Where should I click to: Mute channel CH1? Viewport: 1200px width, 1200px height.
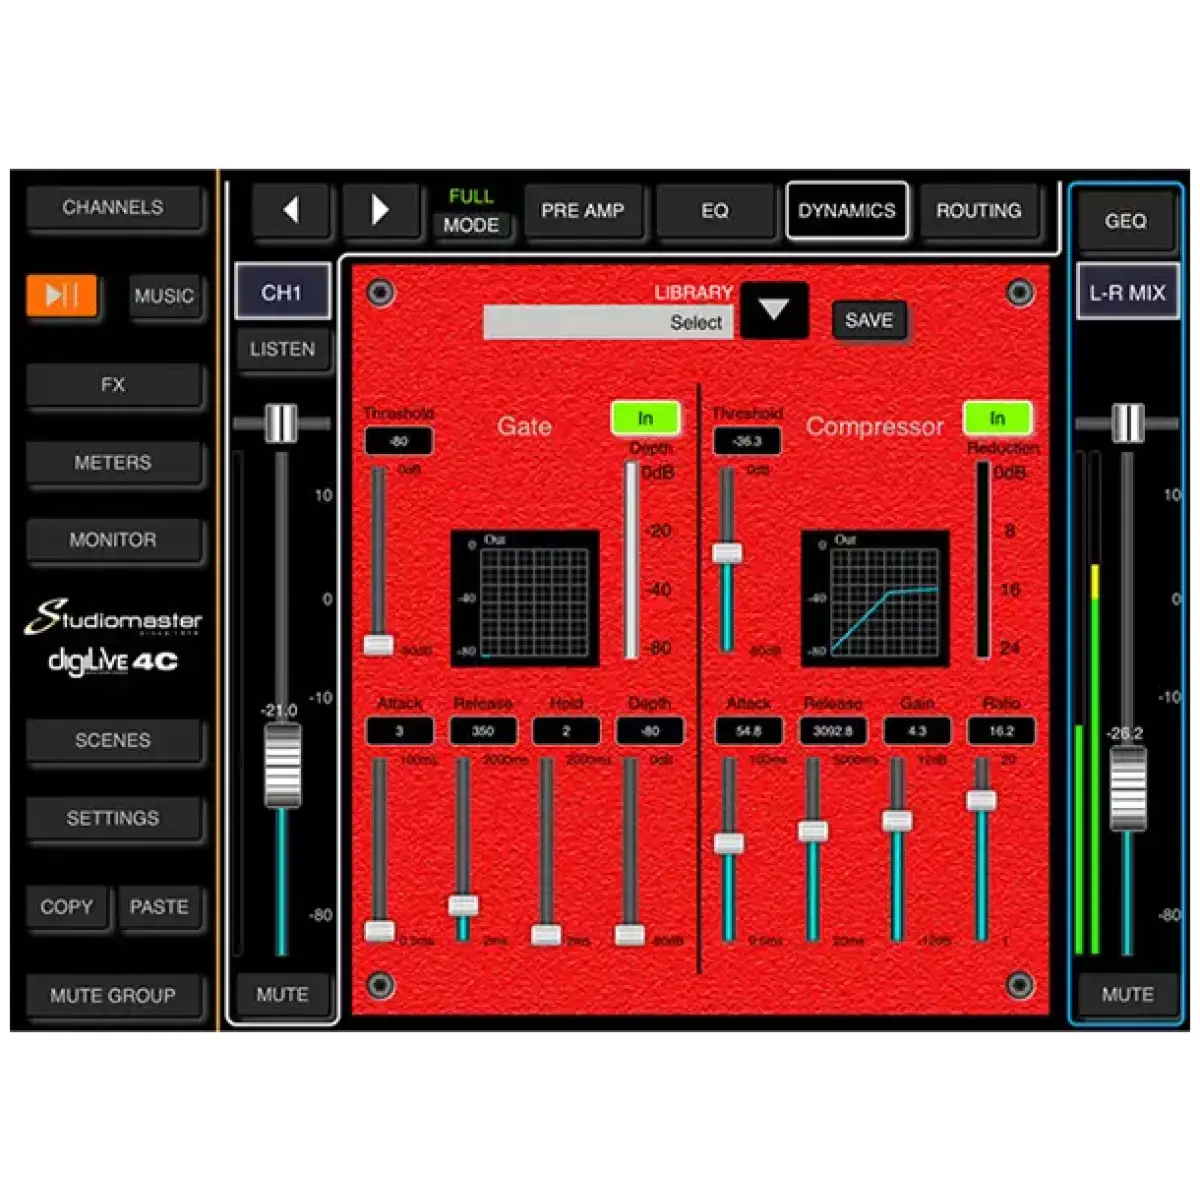[283, 994]
